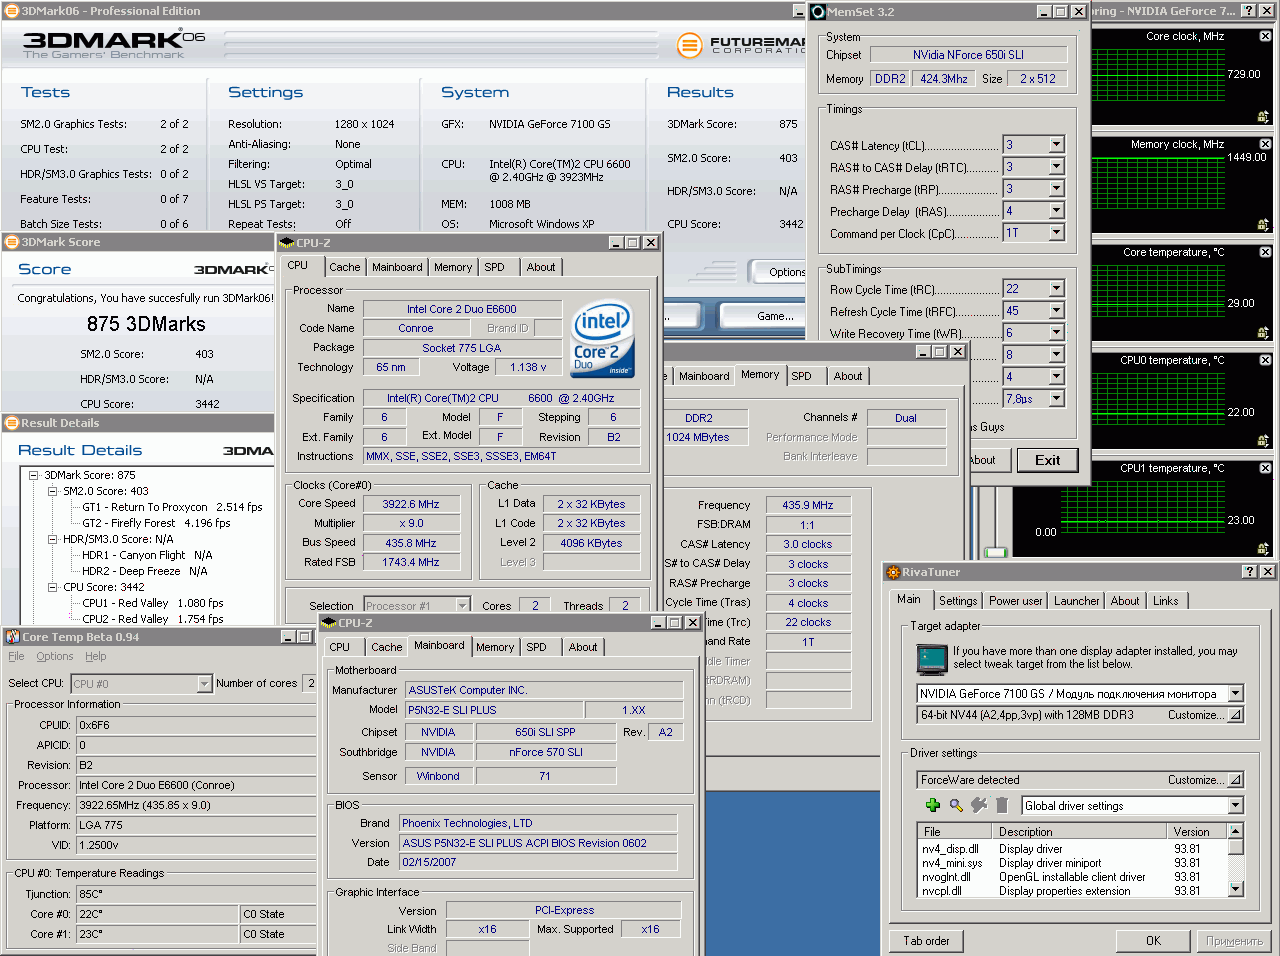Close the CPU0 temperature graph
This screenshot has width=1280, height=956.
click(1265, 360)
